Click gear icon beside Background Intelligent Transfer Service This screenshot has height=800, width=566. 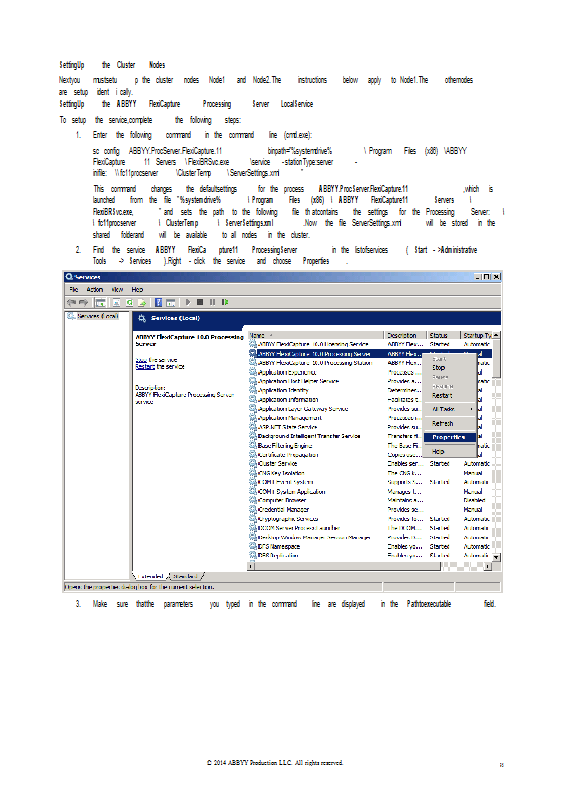tap(252, 436)
